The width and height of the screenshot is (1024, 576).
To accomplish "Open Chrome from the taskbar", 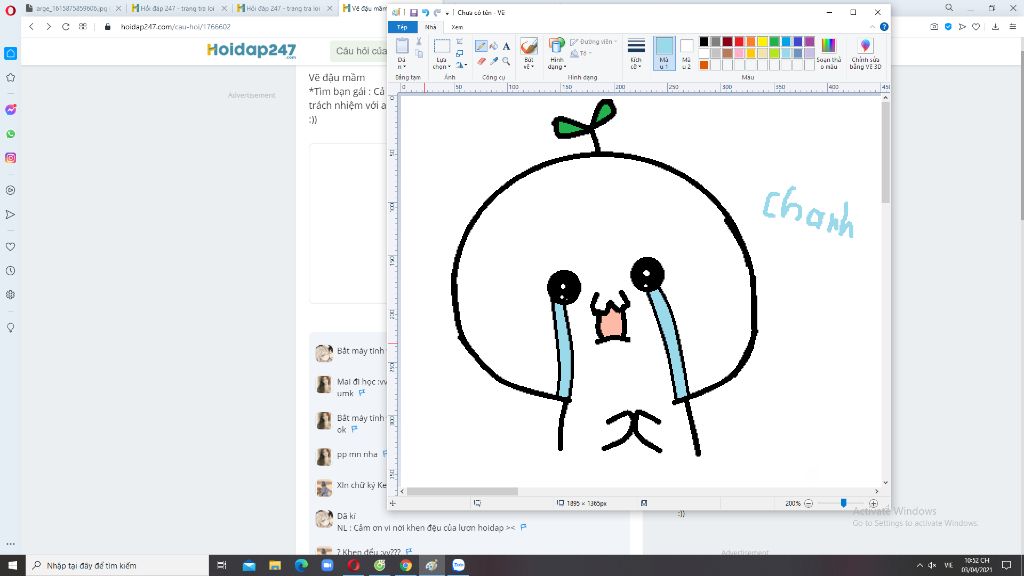I will [406, 566].
